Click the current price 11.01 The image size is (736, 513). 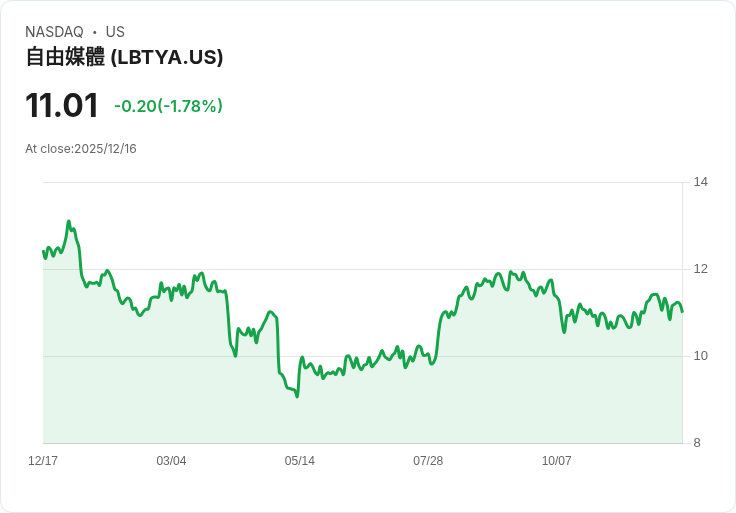point(62,106)
